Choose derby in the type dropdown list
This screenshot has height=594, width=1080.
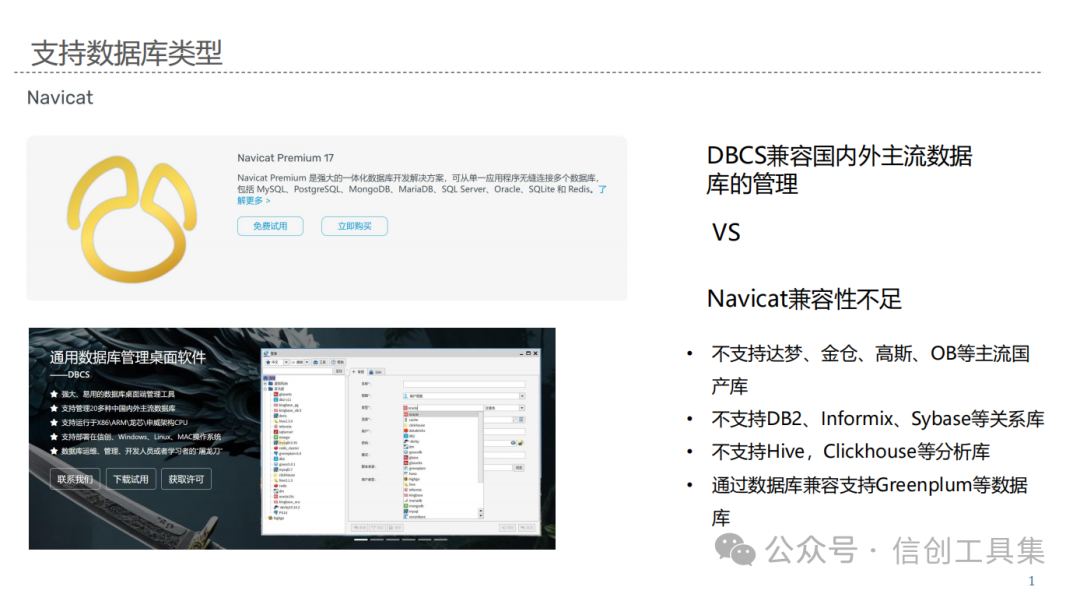tap(441, 442)
